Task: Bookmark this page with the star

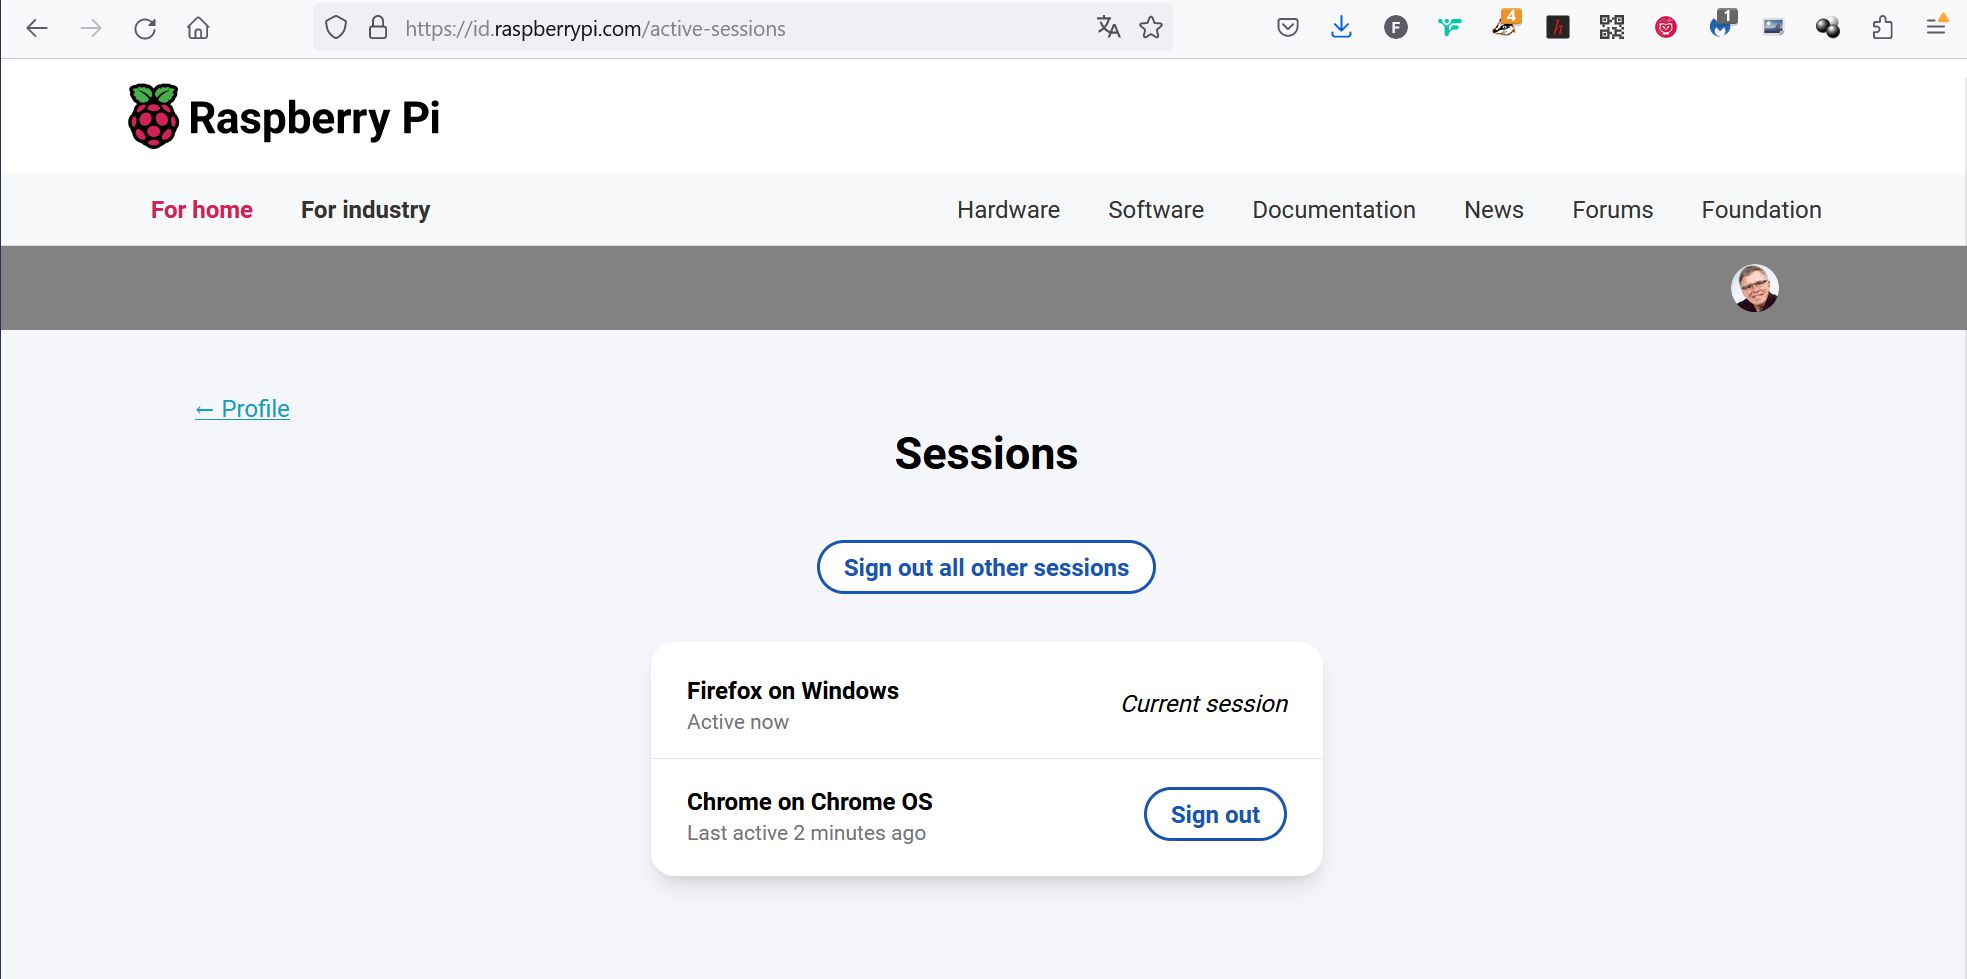Action: pos(1151,28)
